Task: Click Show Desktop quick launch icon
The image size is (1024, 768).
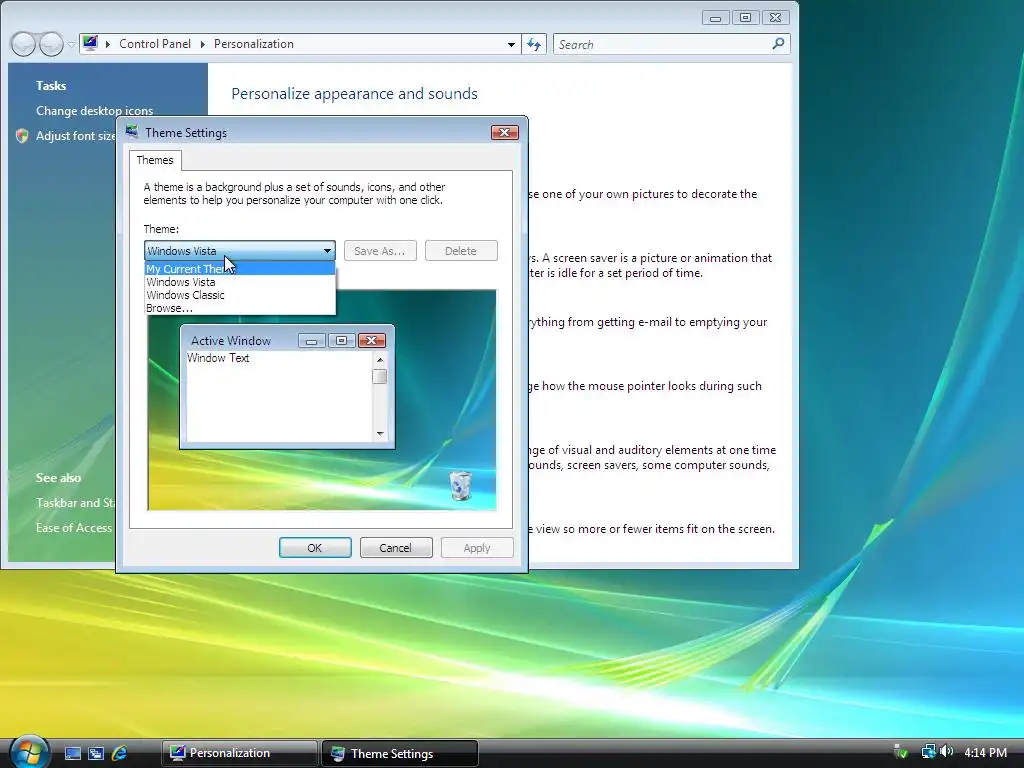Action: [x=72, y=753]
